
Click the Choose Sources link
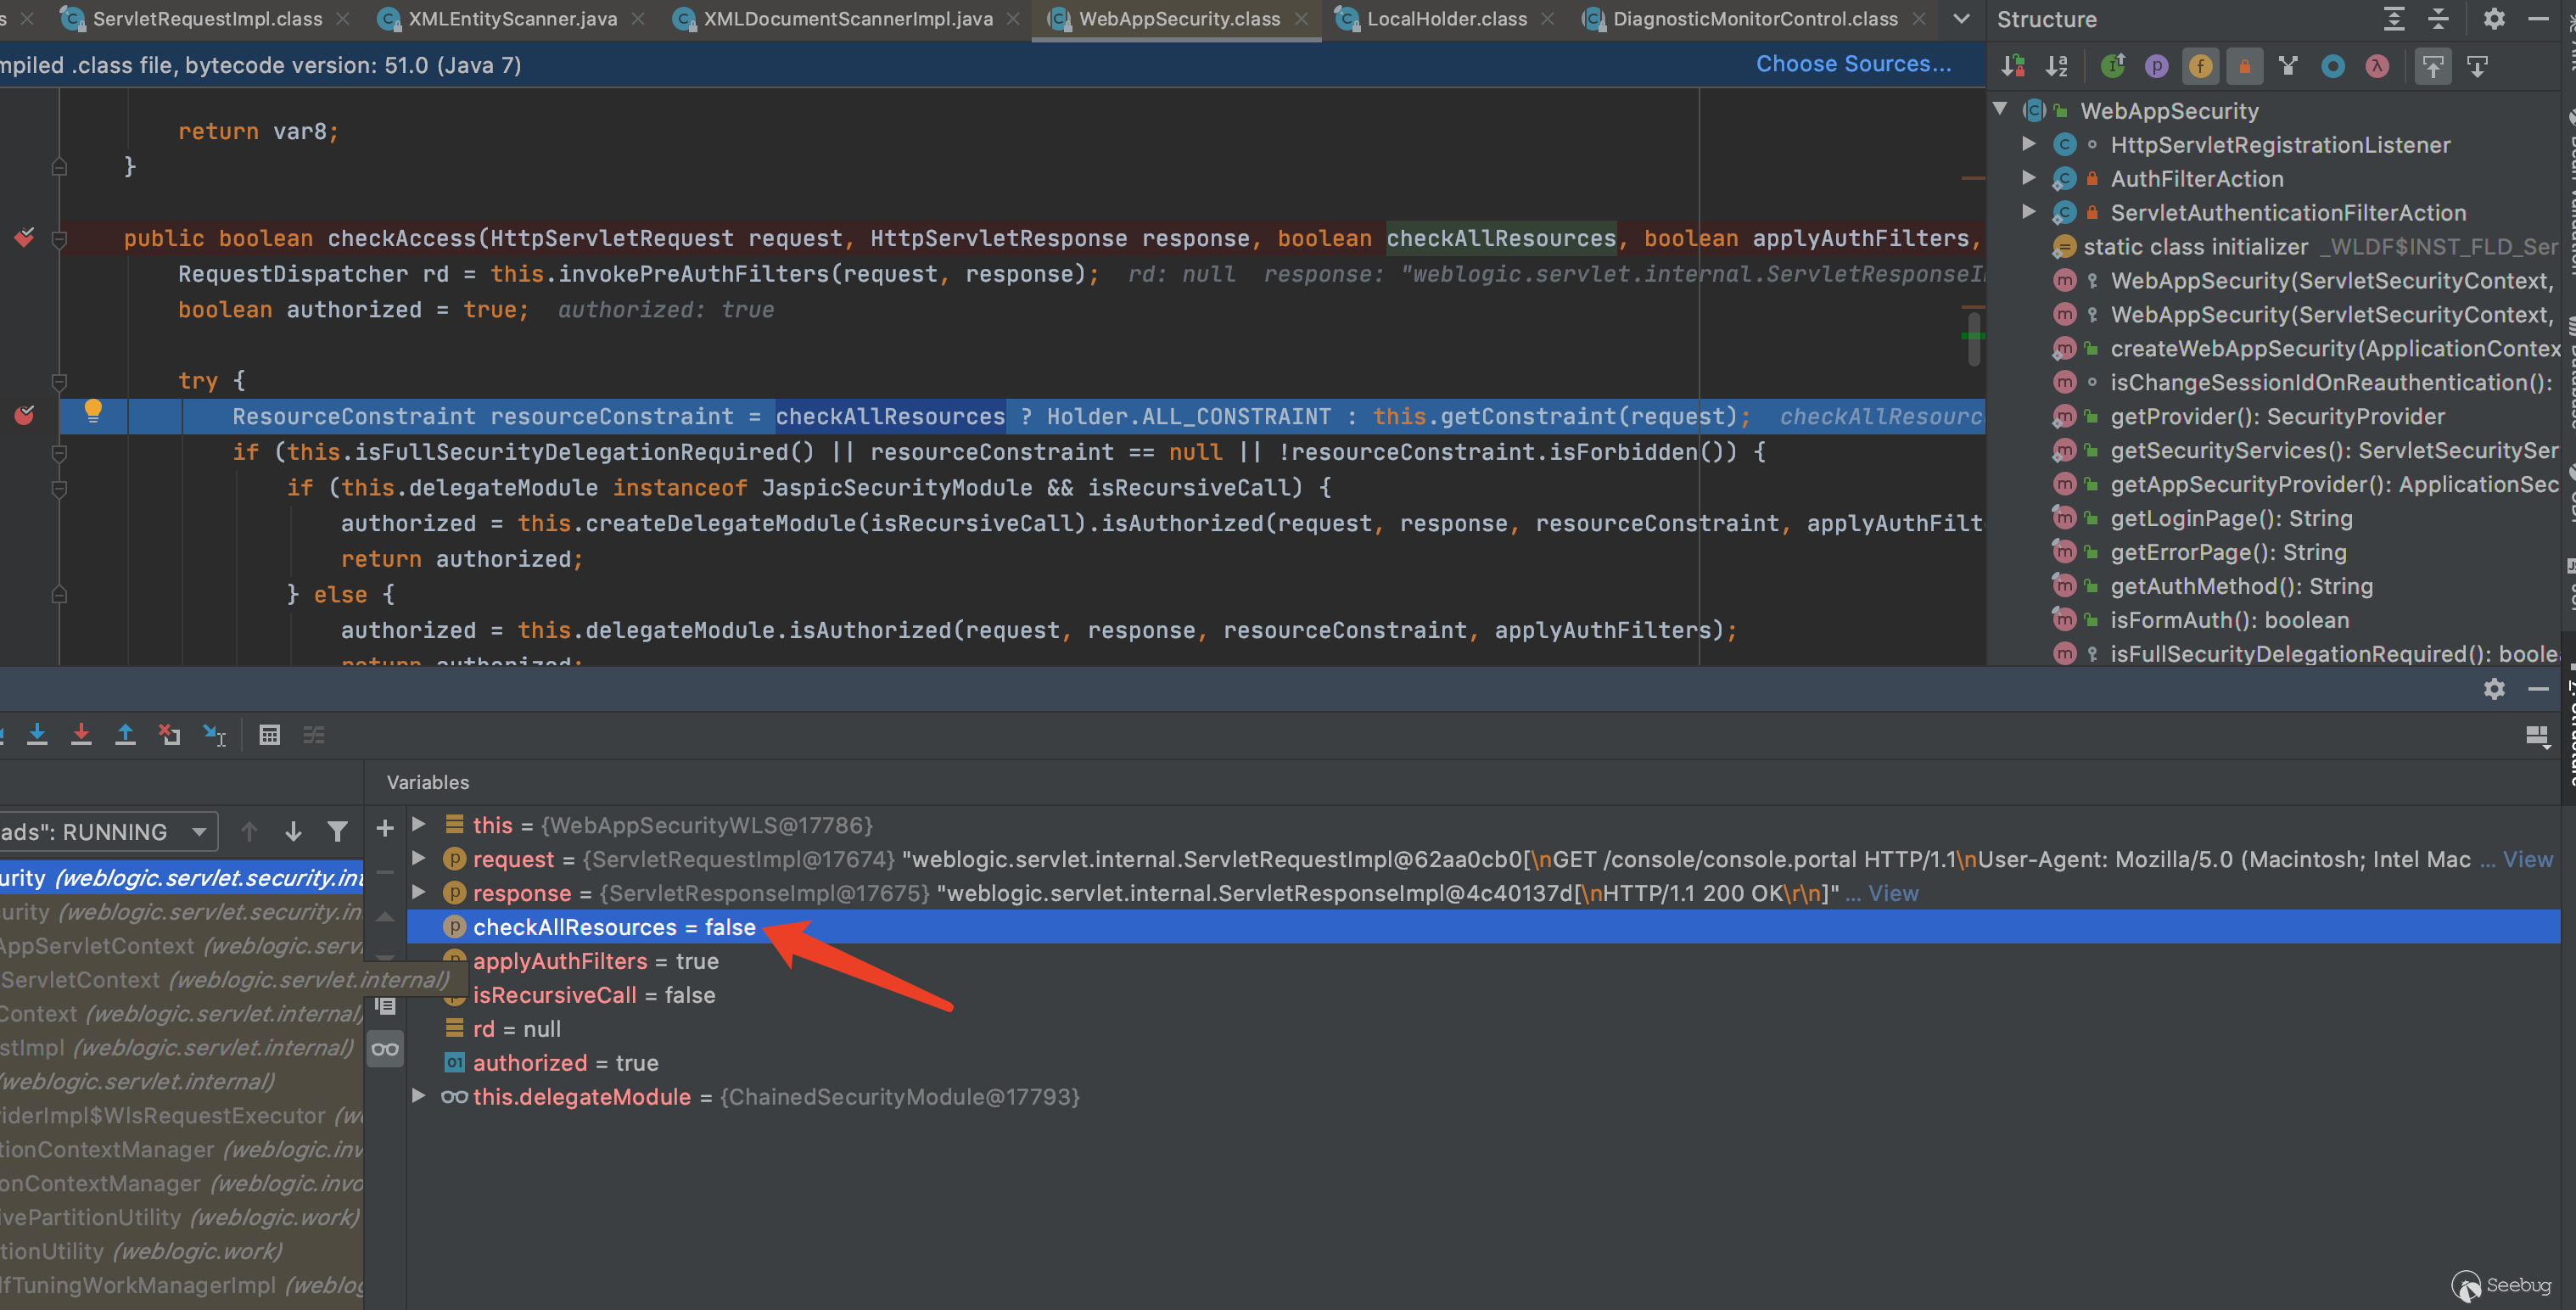pyautogui.click(x=1853, y=64)
